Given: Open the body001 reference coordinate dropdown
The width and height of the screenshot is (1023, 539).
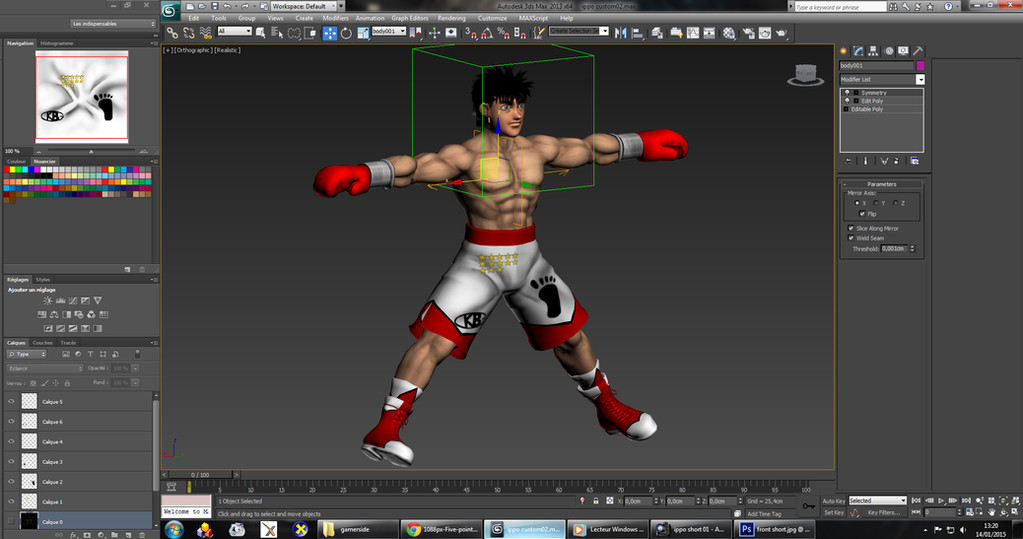Looking at the screenshot, I should click(389, 31).
